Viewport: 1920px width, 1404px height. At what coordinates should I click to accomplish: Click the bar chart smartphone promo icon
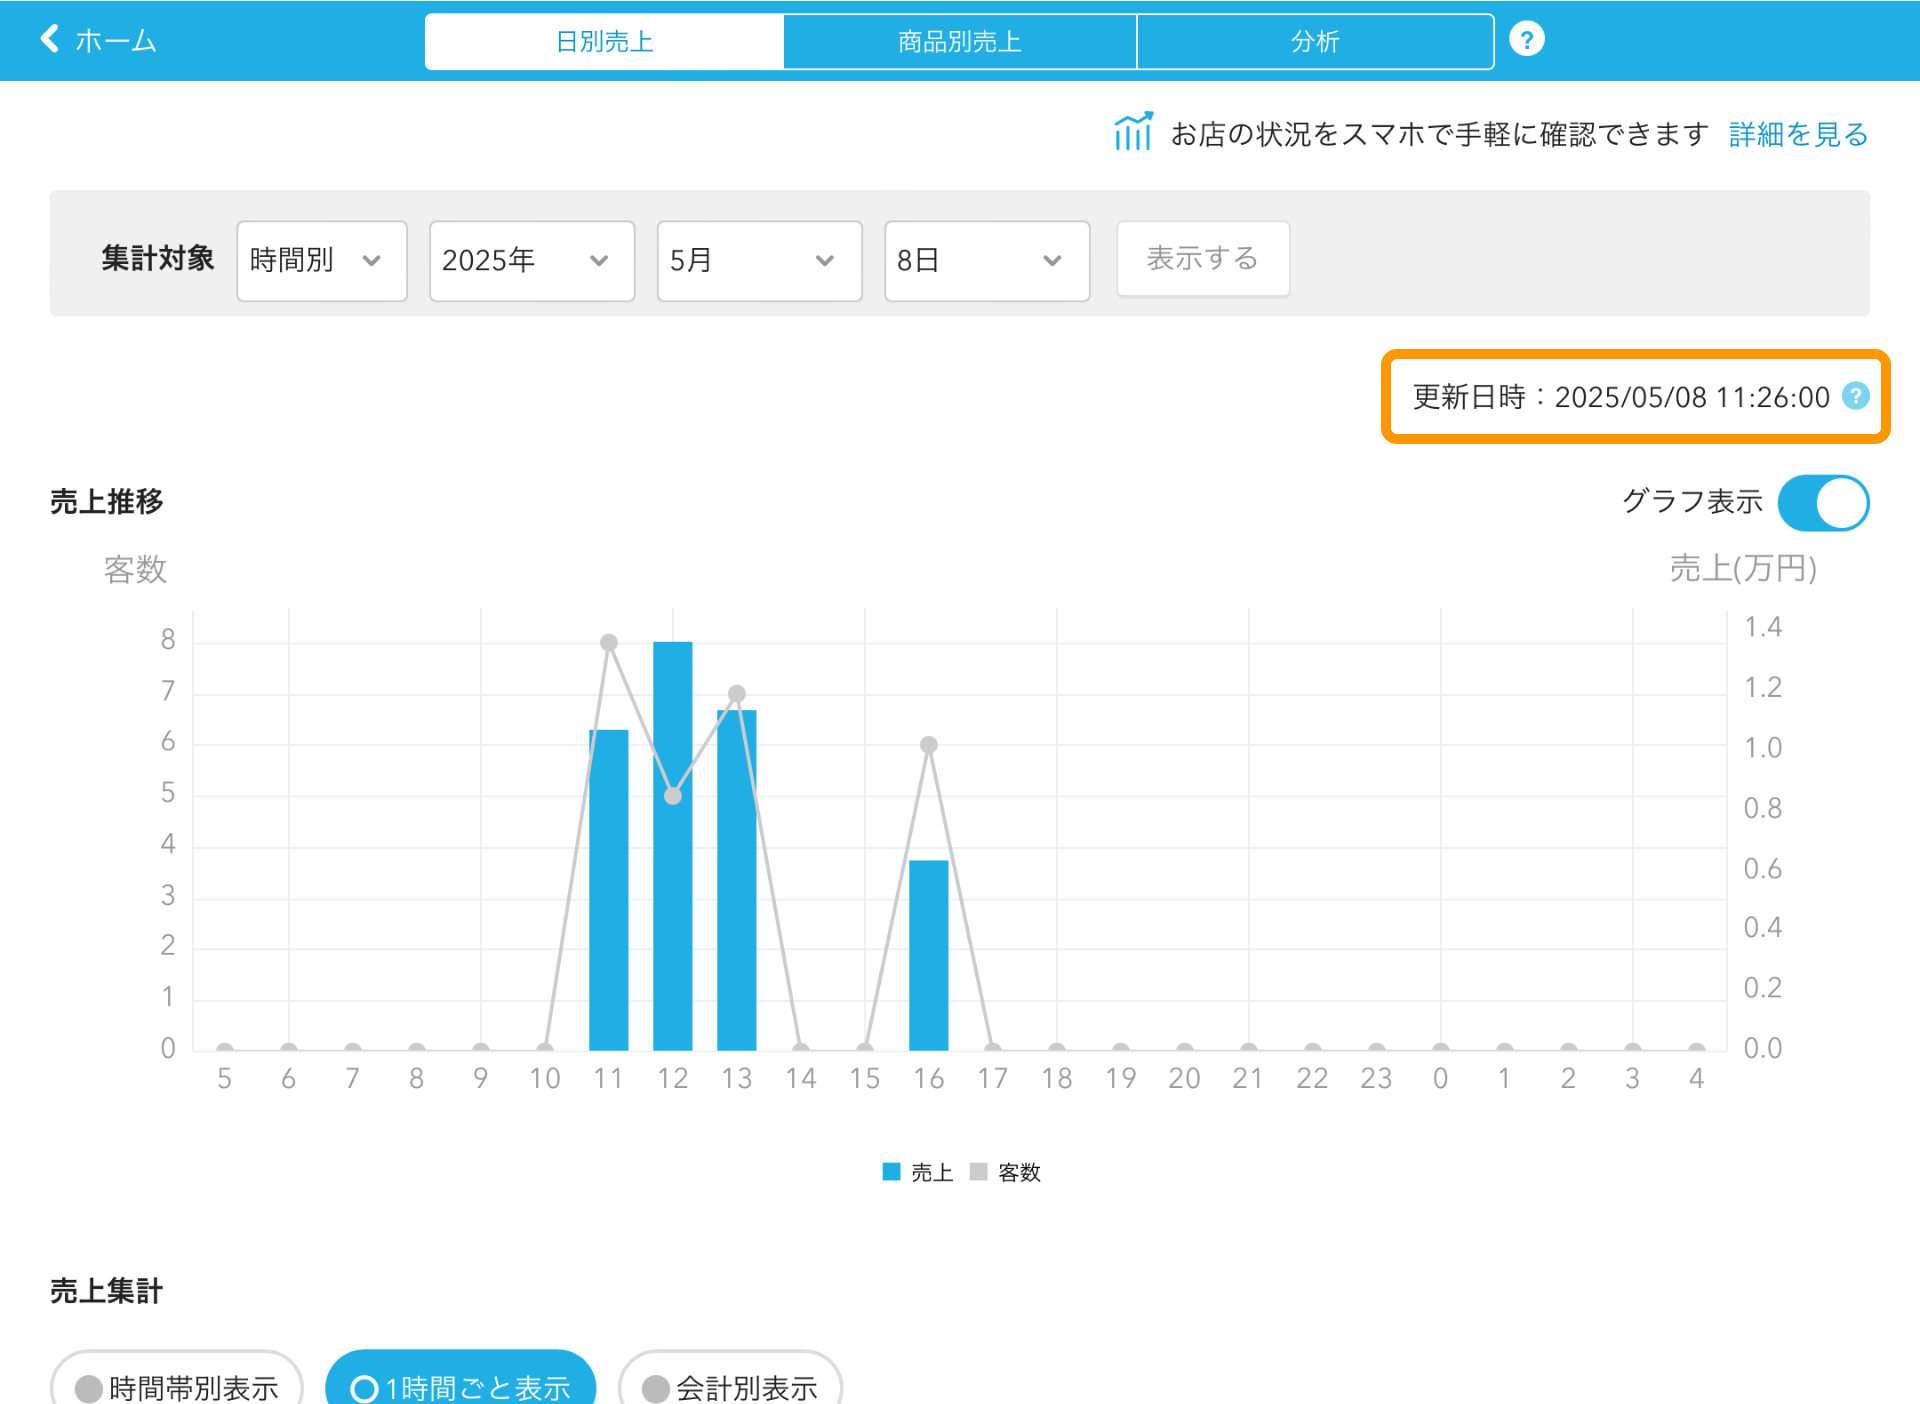1133,132
